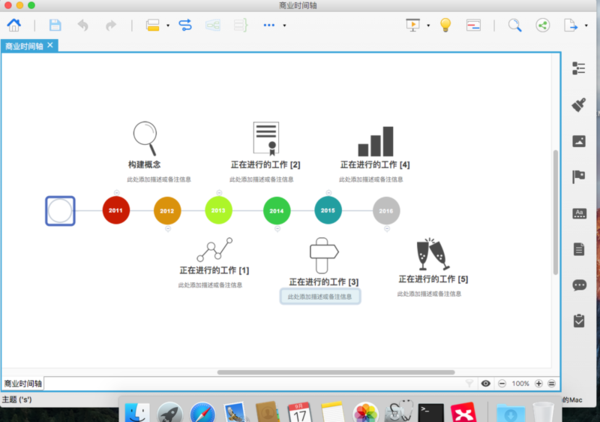
Task: Close the 商业时间轴 tab
Action: point(50,45)
